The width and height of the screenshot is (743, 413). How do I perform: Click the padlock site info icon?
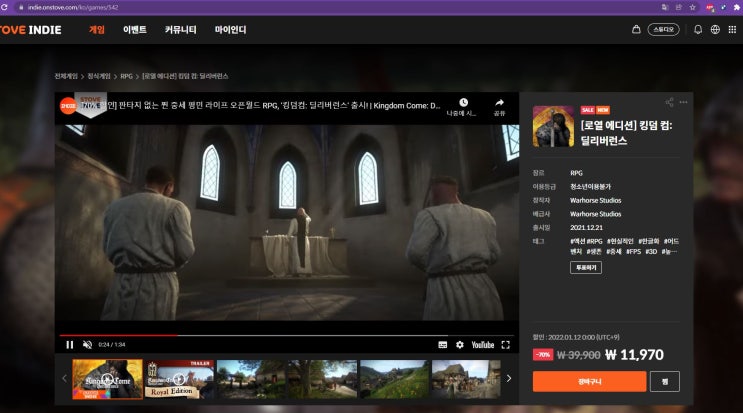pos(21,7)
